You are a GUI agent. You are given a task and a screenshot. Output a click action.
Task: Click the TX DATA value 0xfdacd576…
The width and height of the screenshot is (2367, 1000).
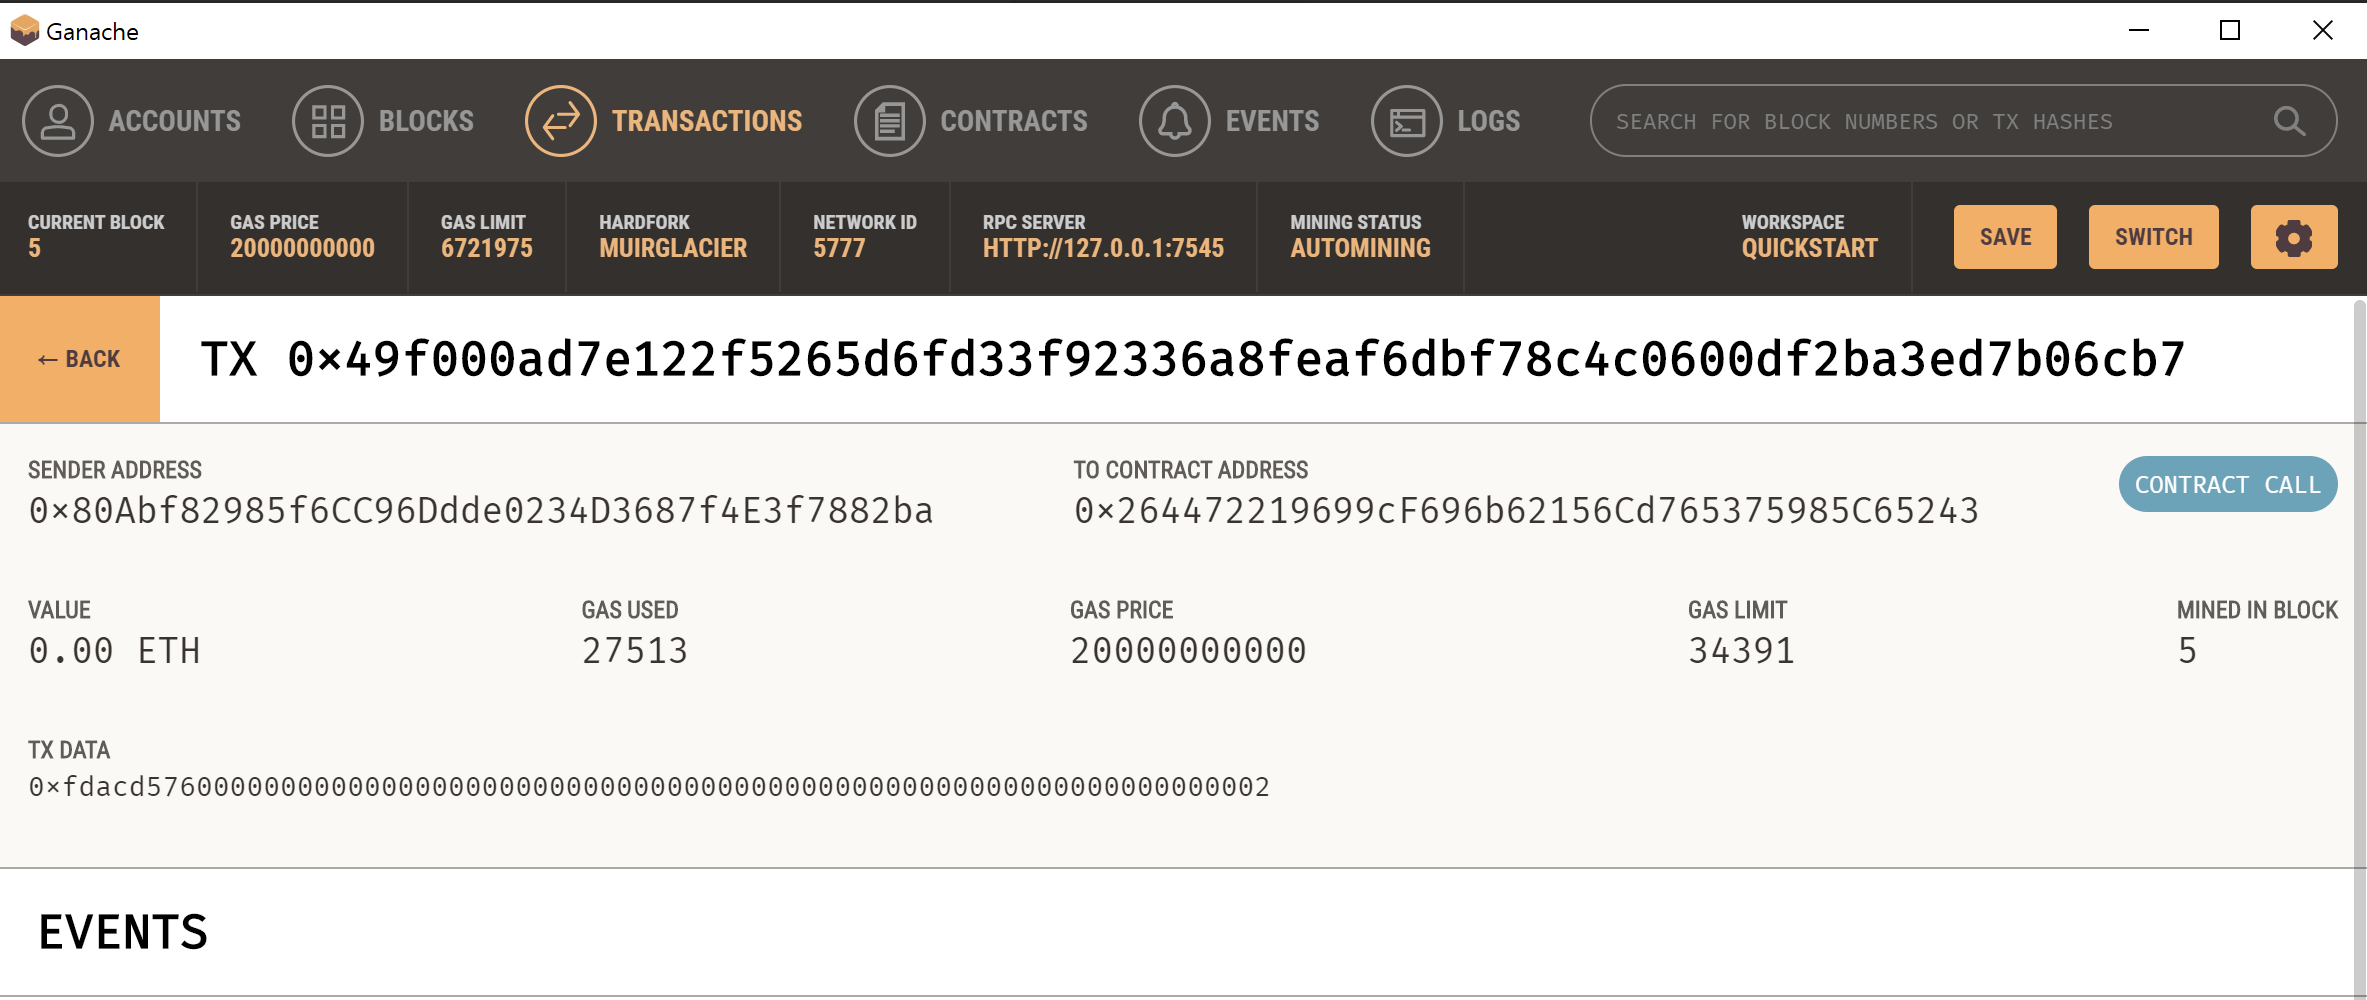pos(649,787)
